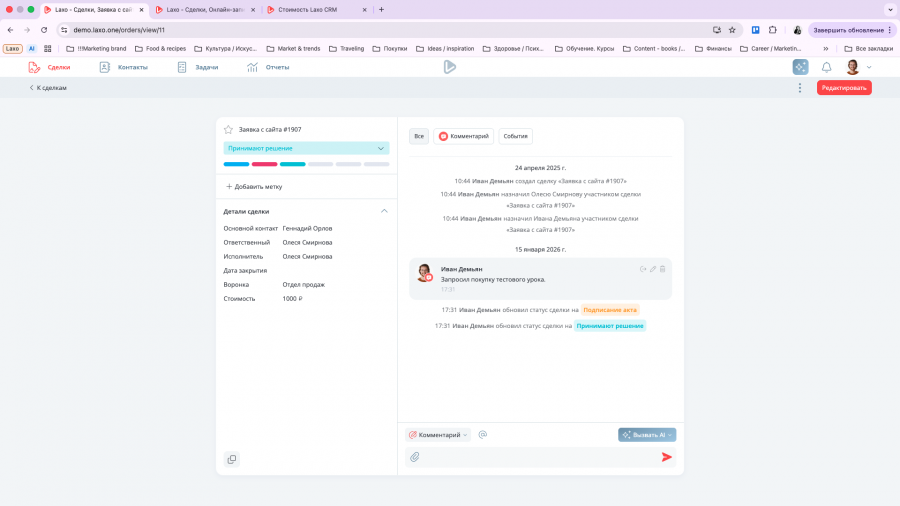Viewport: 900px width, 506px height.
Task: Click the copy icon in deal panel
Action: (x=232, y=459)
